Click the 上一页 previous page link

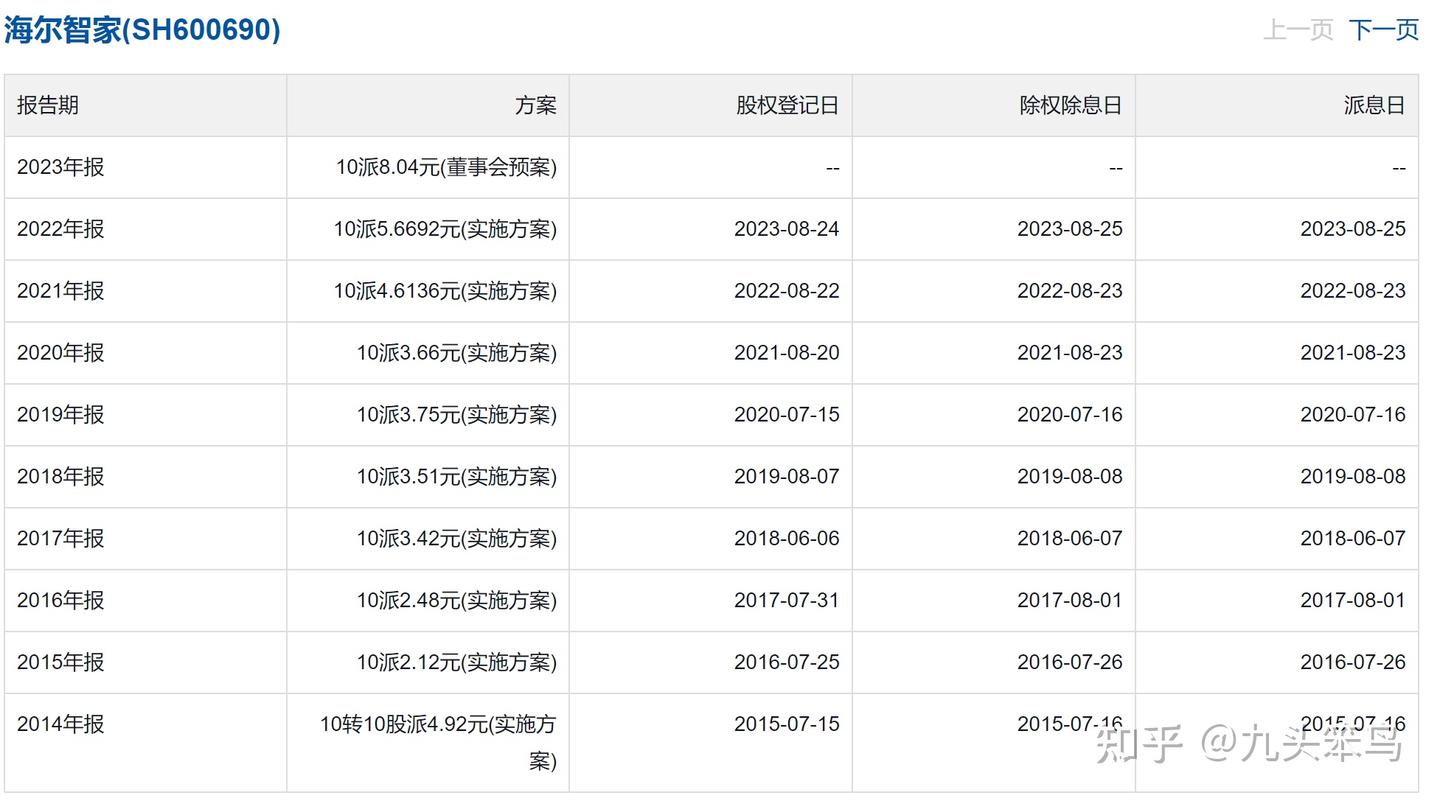tap(1298, 30)
